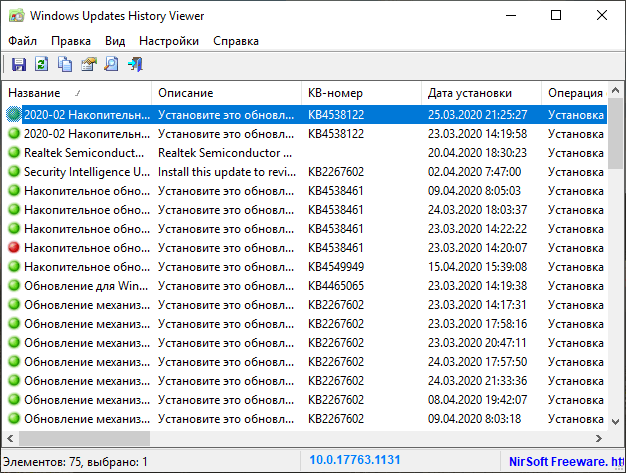Click the date 15.04.2020 15:39:08
This screenshot has height=473, width=626.
point(477,267)
